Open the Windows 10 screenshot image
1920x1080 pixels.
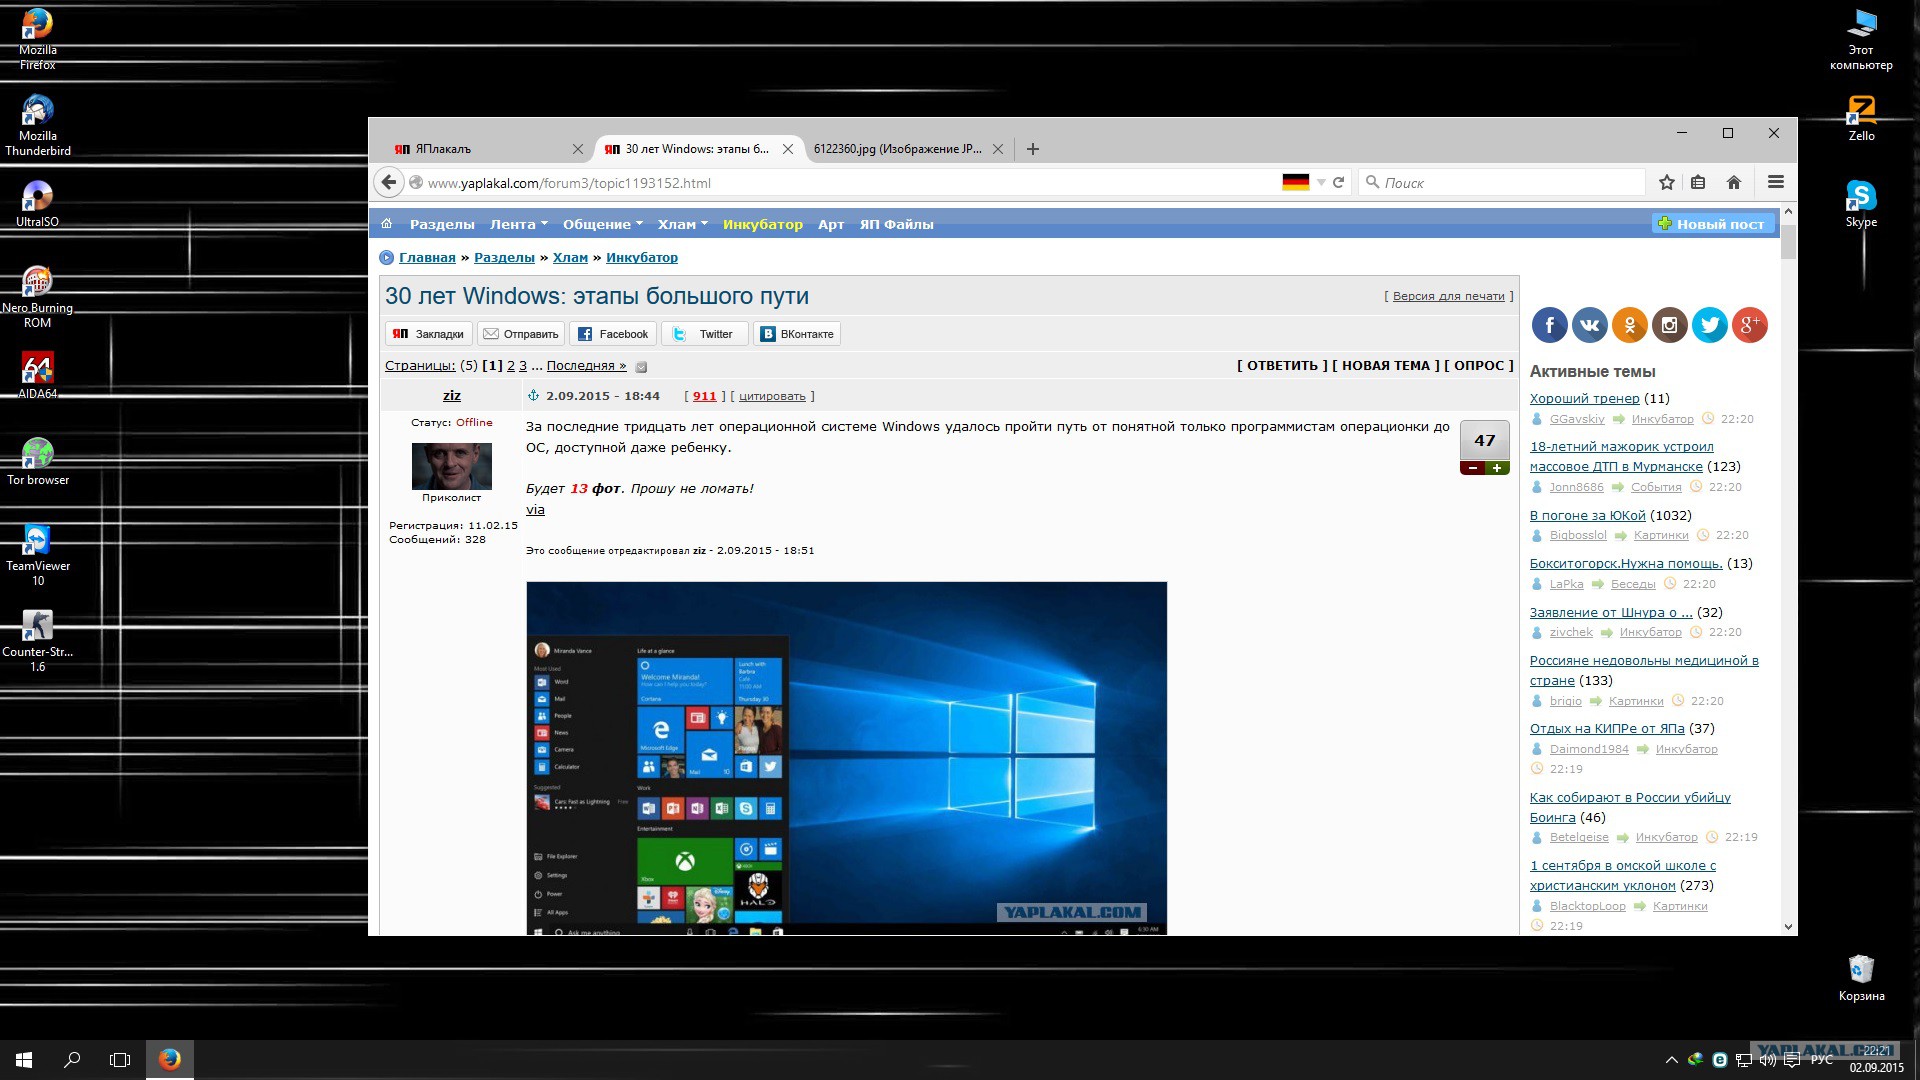point(846,758)
